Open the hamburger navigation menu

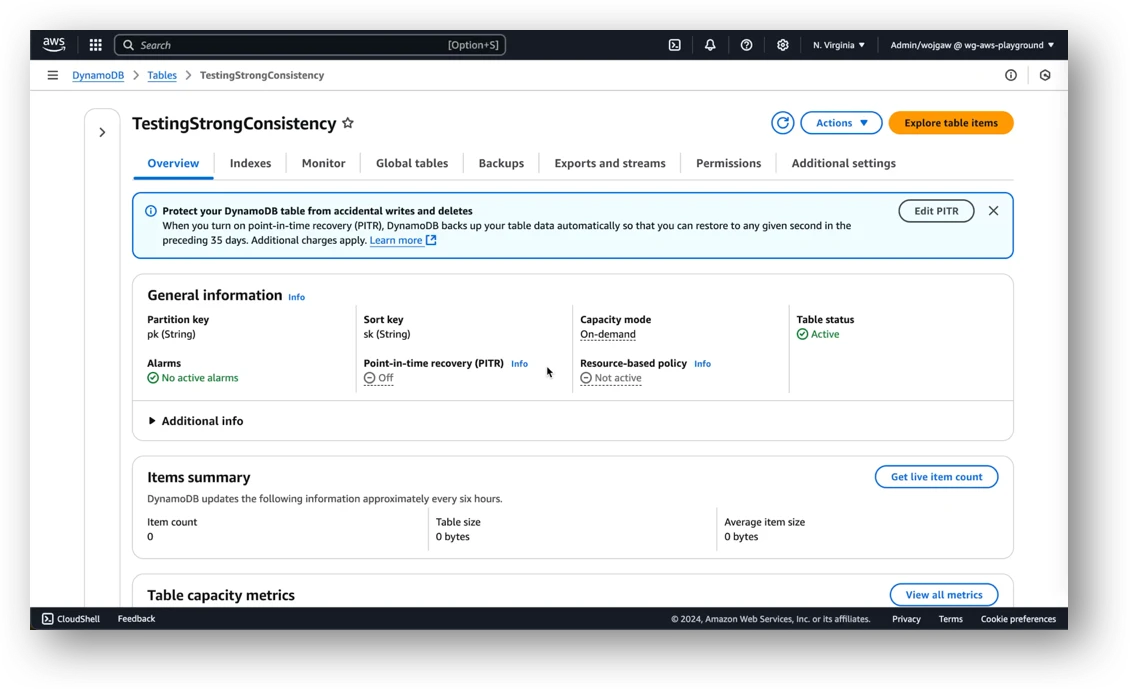53,75
